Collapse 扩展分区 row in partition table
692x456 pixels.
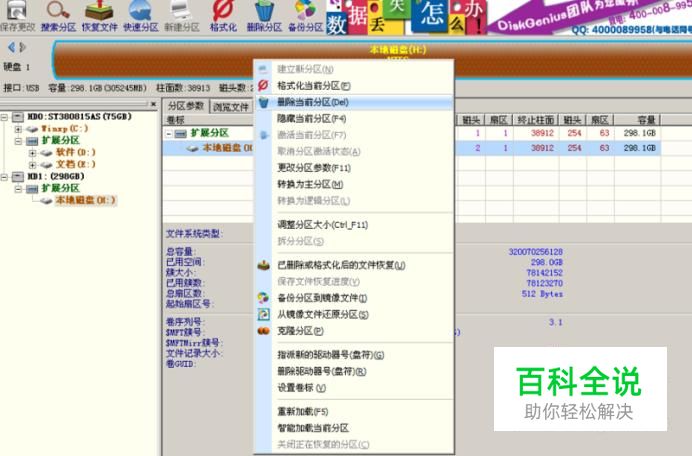(x=169, y=133)
